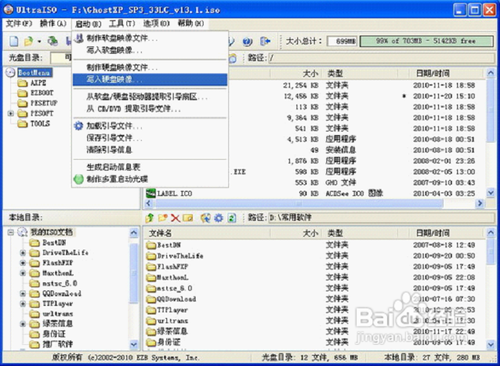Open the 工具(T) menu
The width and height of the screenshot is (500, 366).
click(122, 23)
